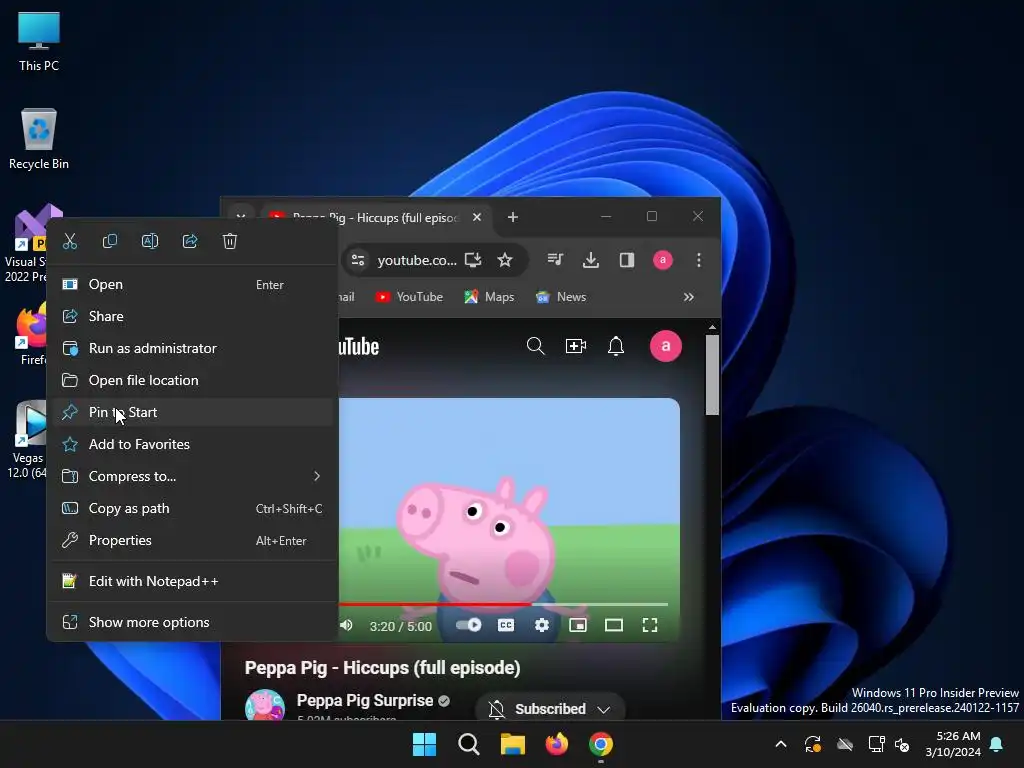Click Show more options
Viewport: 1024px width, 768px height.
point(193,622)
